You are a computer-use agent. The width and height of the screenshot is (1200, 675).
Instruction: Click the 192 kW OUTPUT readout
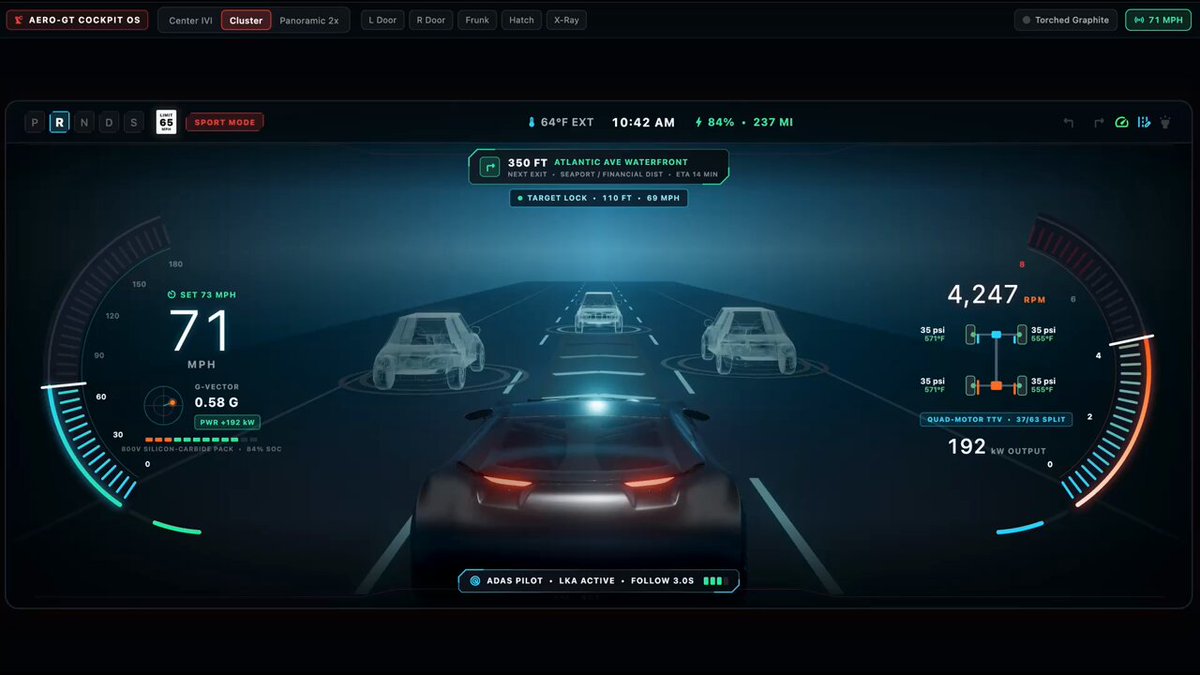click(x=996, y=447)
